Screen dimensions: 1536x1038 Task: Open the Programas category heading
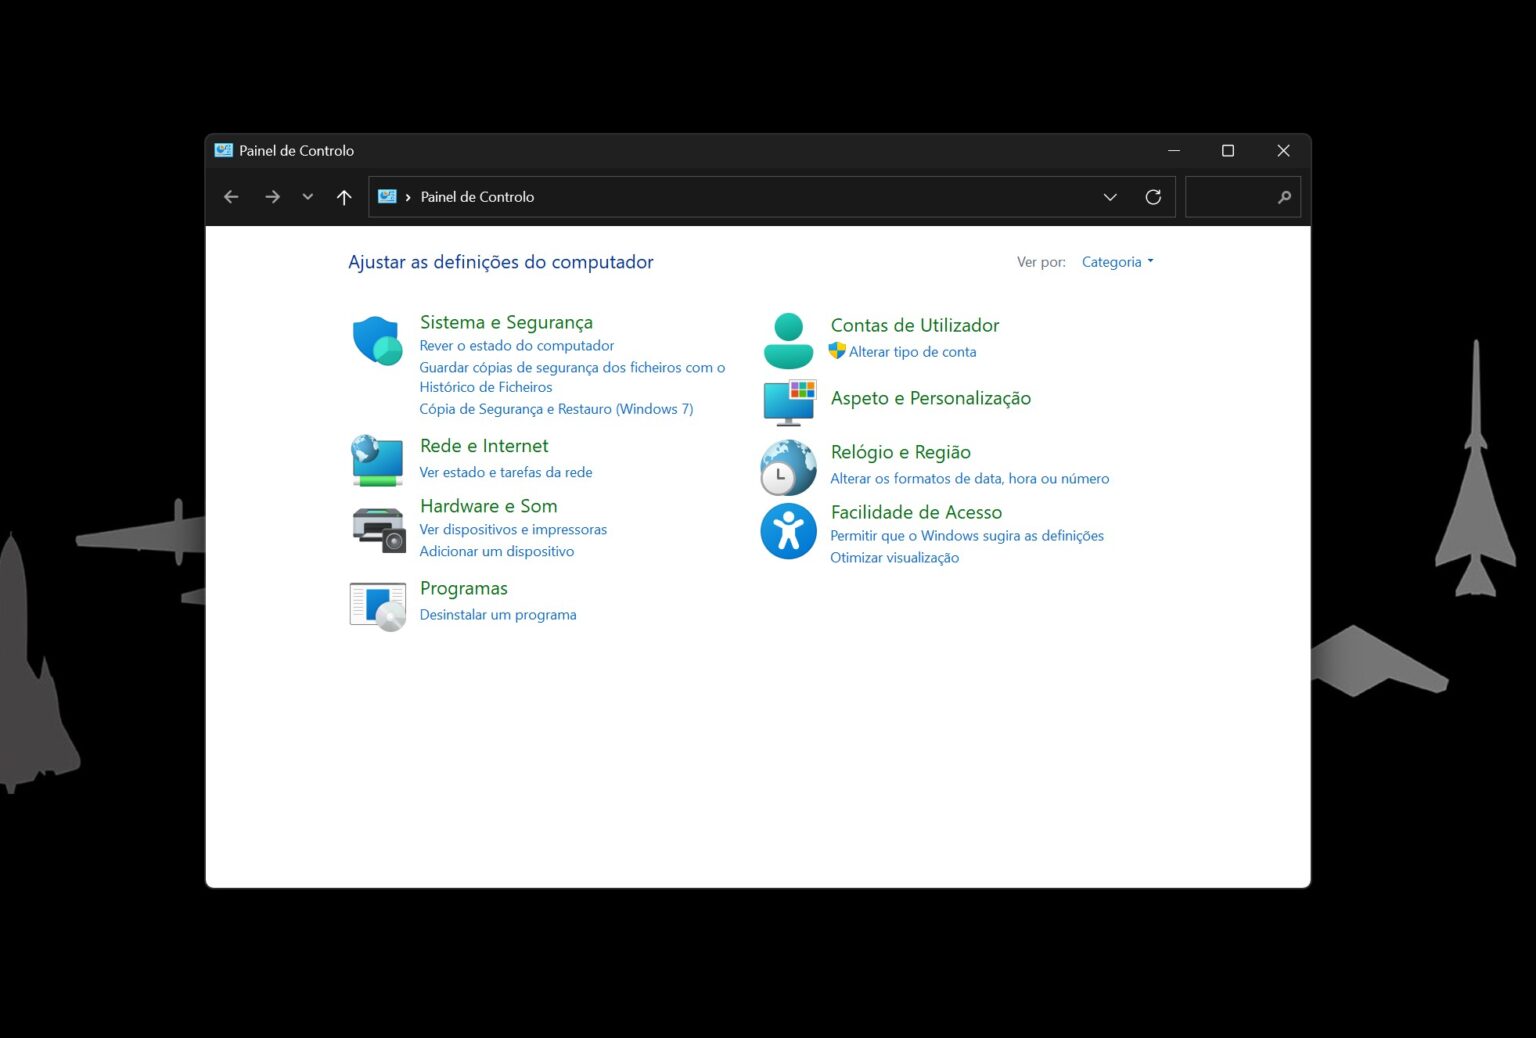point(463,588)
